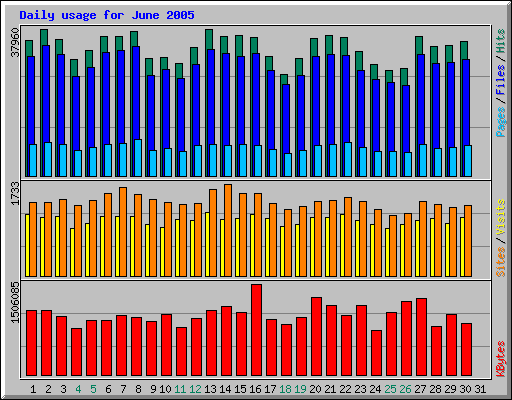Click day label 27 on the x-axis
Screen dimensions: 512x400
click(x=420, y=389)
